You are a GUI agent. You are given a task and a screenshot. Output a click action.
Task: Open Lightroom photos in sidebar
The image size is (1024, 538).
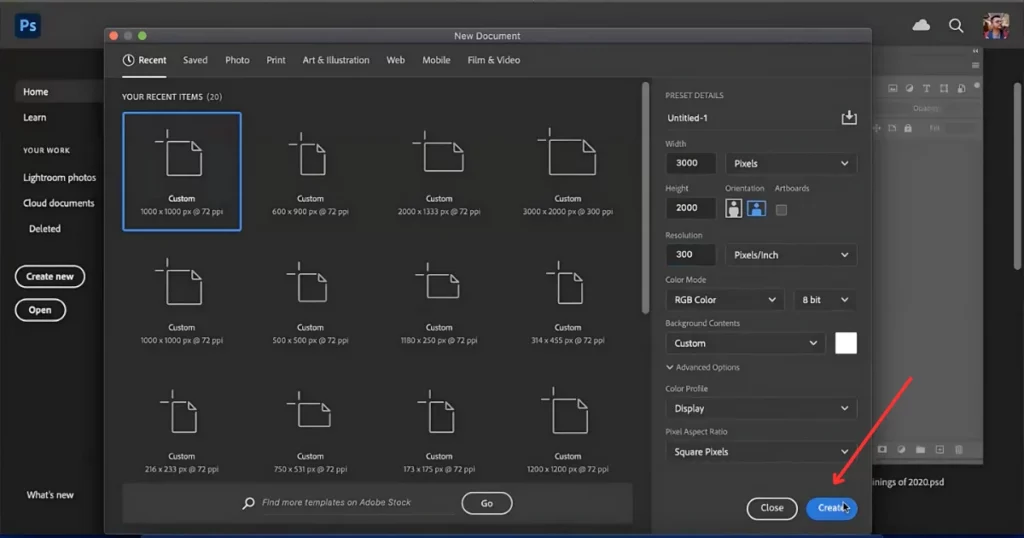tap(59, 178)
